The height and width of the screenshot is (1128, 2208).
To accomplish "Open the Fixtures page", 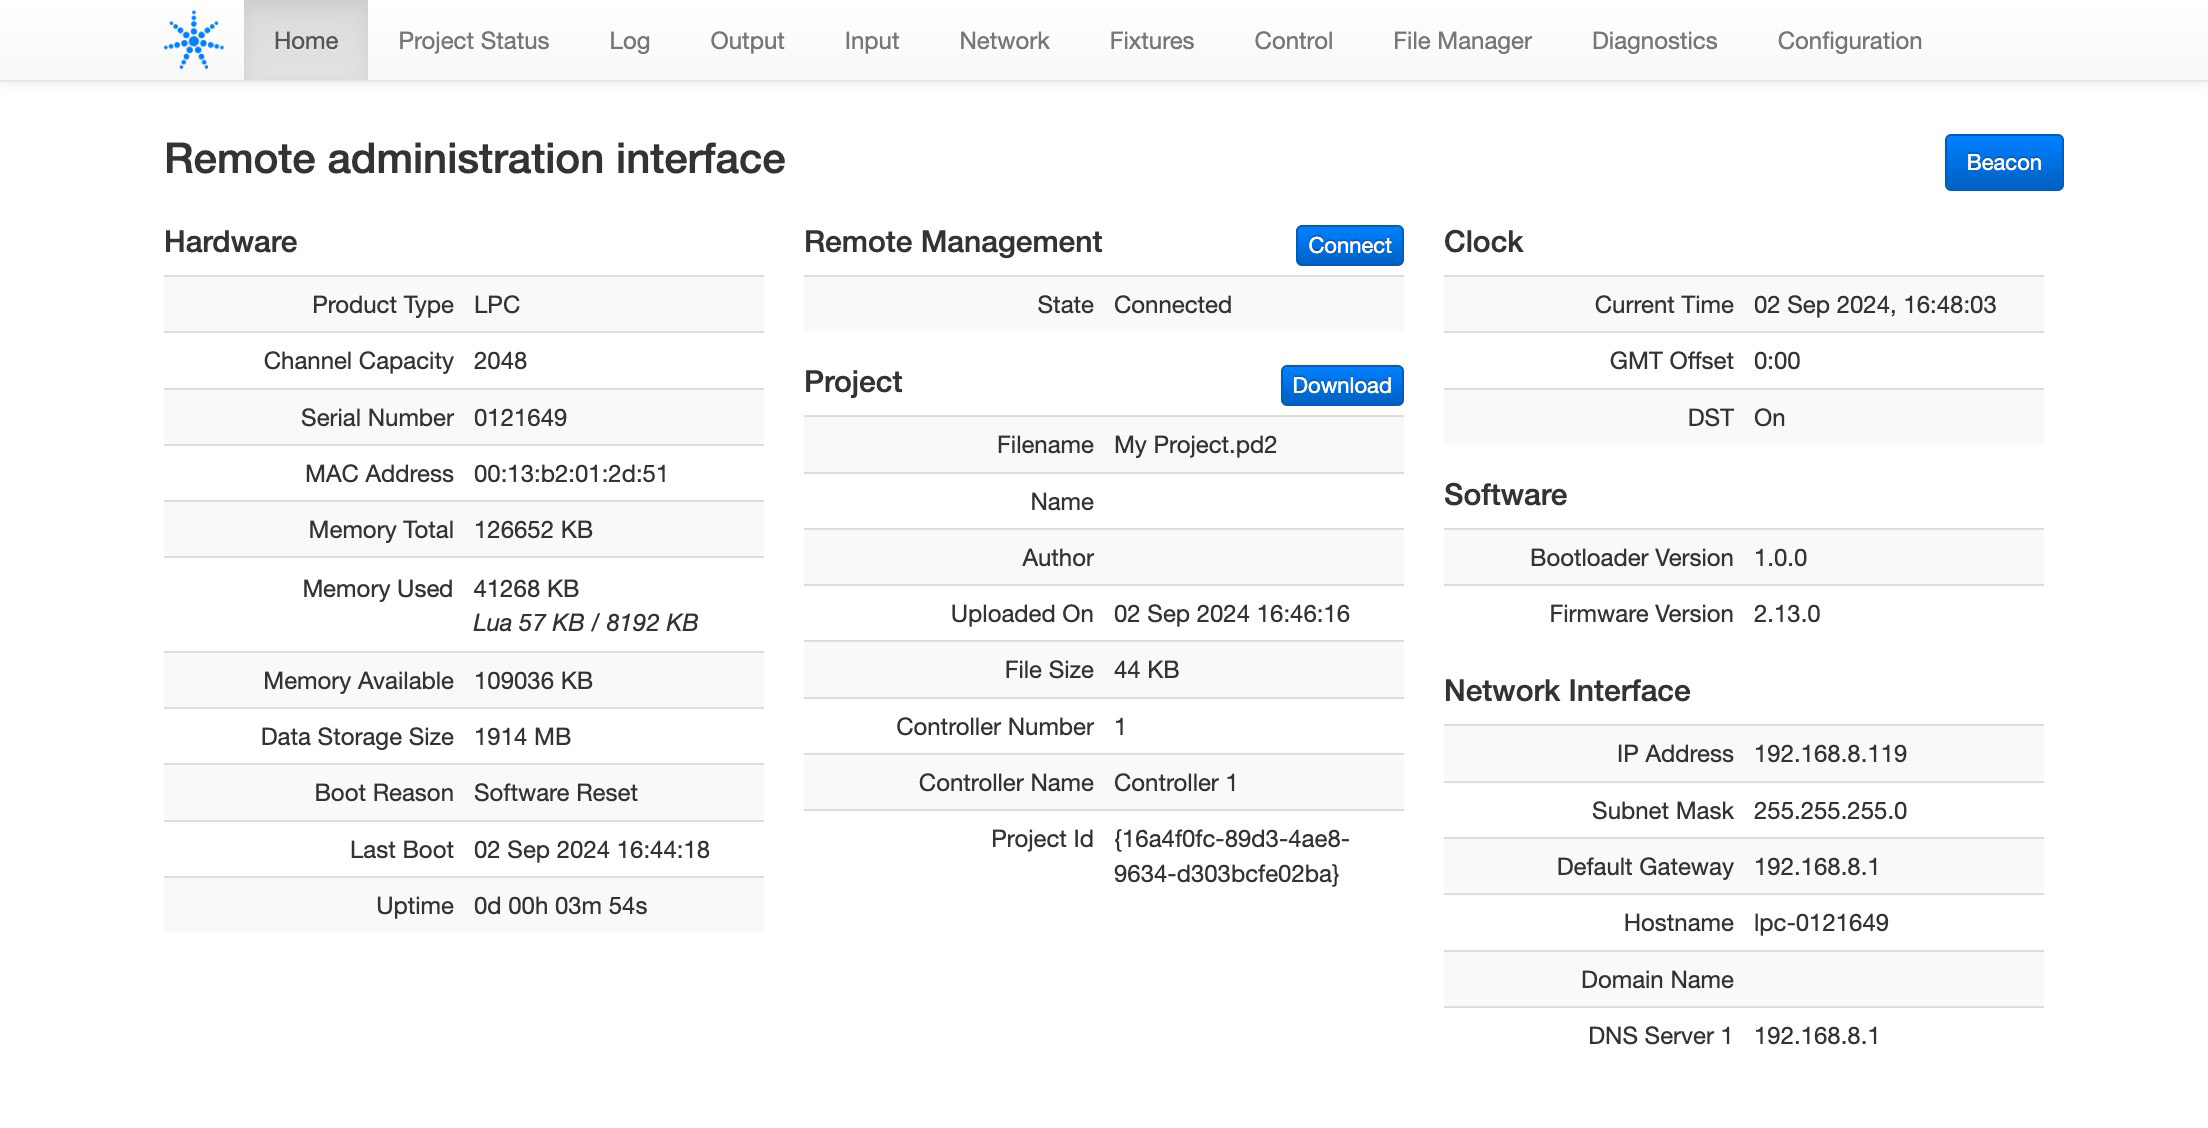I will [1151, 41].
